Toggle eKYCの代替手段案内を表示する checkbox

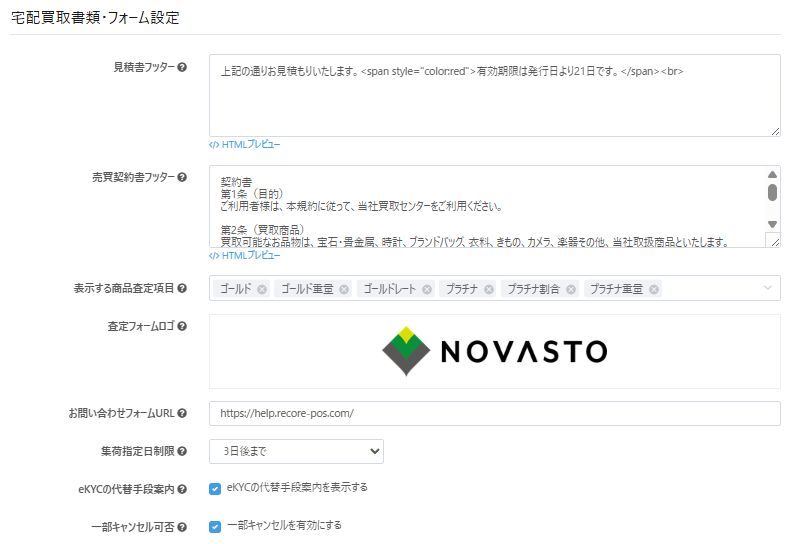215,489
